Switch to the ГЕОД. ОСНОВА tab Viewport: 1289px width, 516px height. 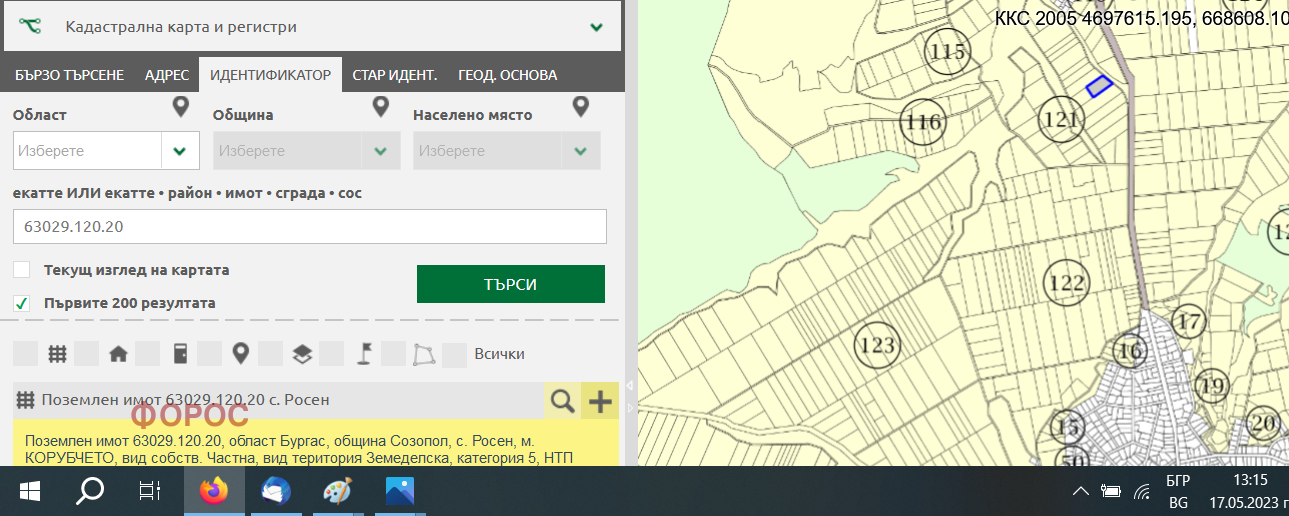[x=507, y=75]
